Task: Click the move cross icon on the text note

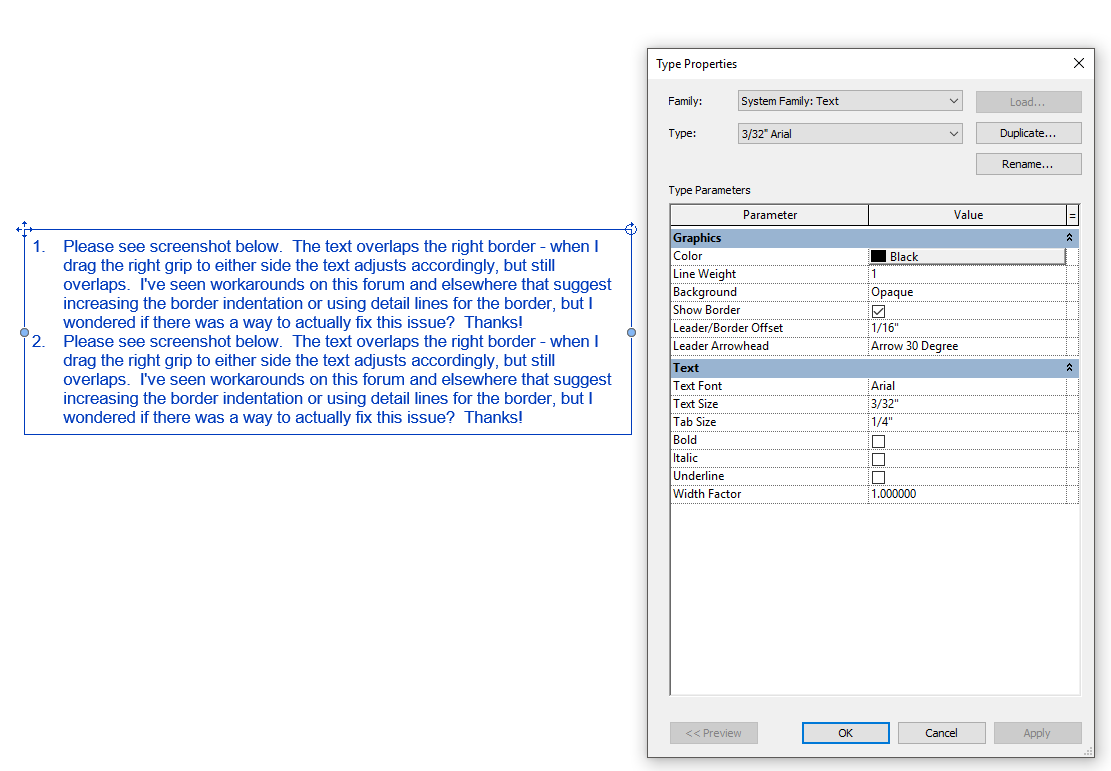Action: 22,229
